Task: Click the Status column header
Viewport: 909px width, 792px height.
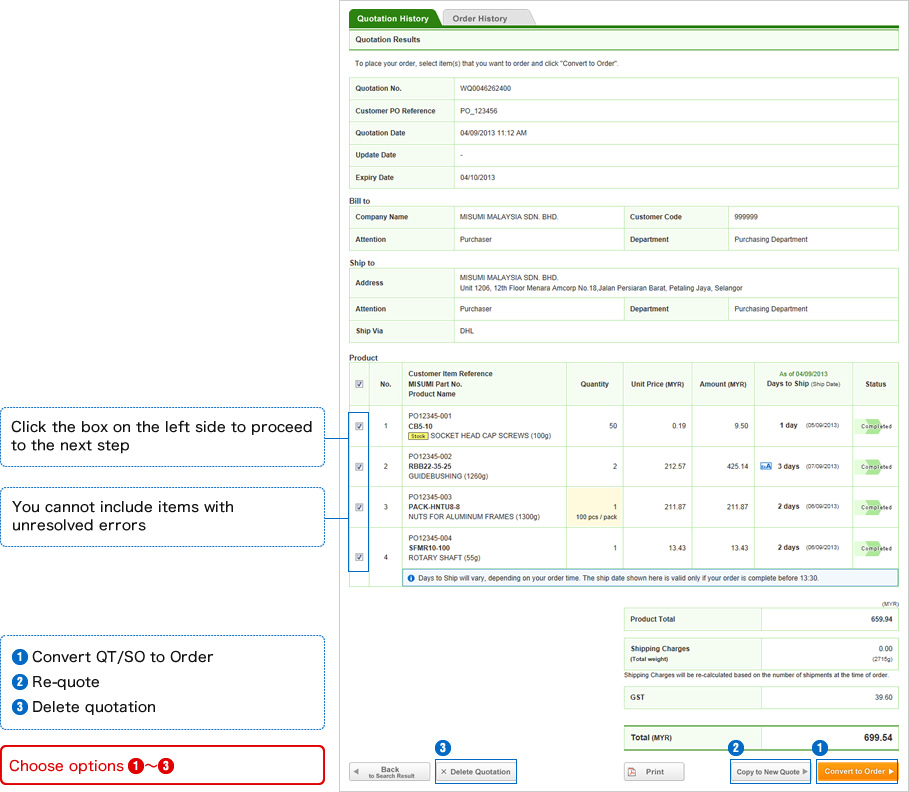Action: (x=875, y=384)
